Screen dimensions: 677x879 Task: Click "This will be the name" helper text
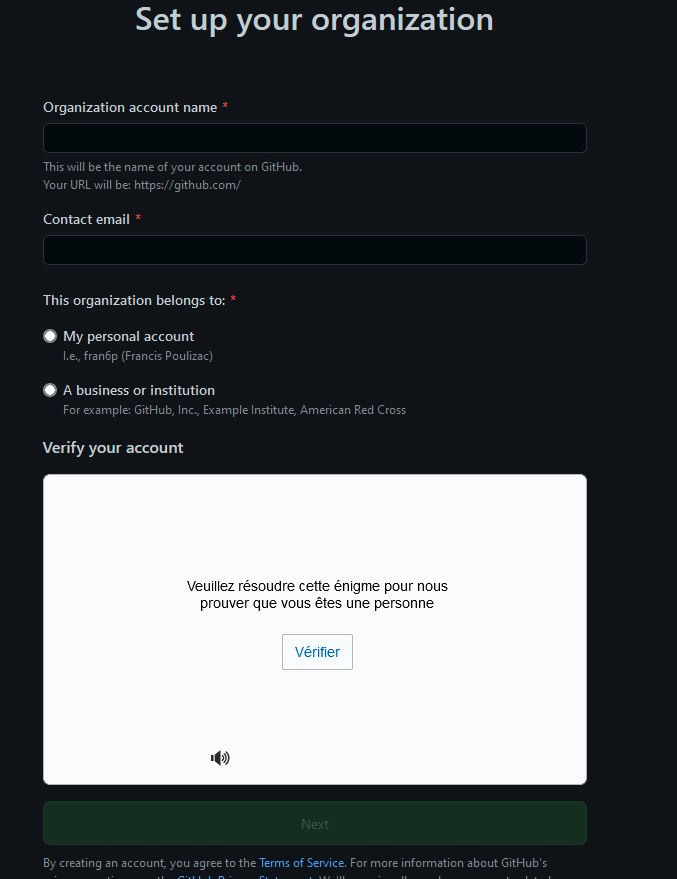pyautogui.click(x=172, y=167)
